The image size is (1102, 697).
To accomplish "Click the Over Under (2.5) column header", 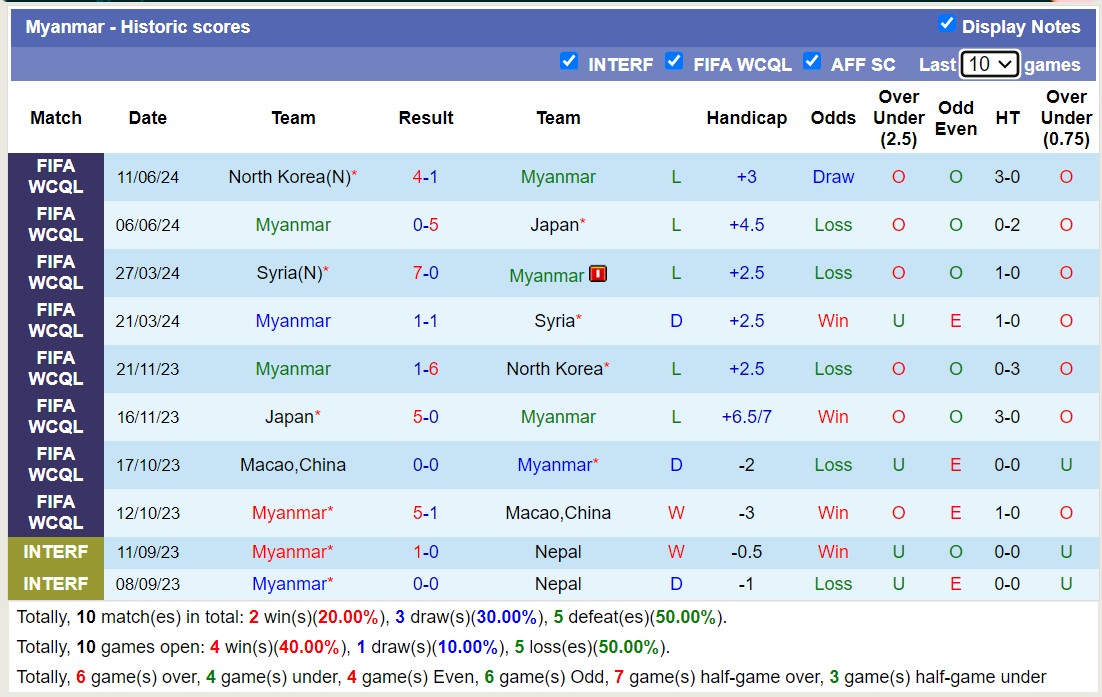I will point(897,118).
